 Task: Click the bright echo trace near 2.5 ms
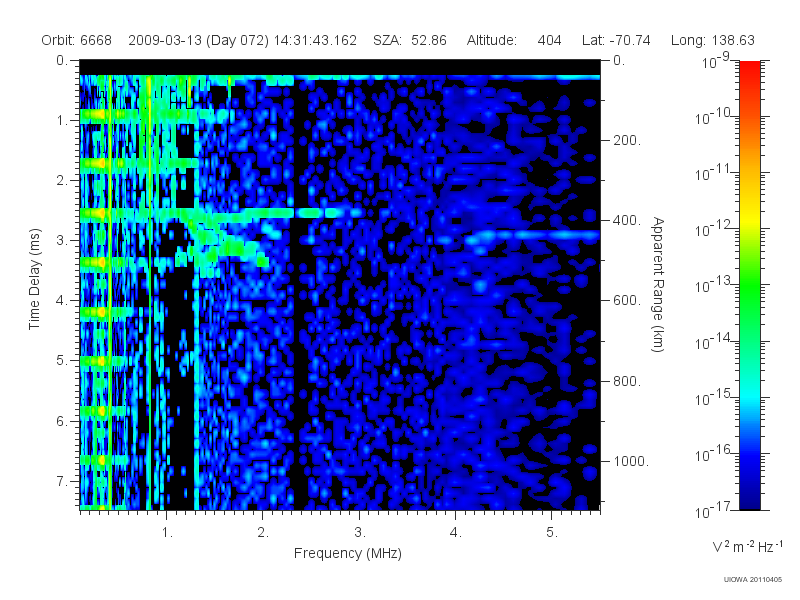[222, 213]
